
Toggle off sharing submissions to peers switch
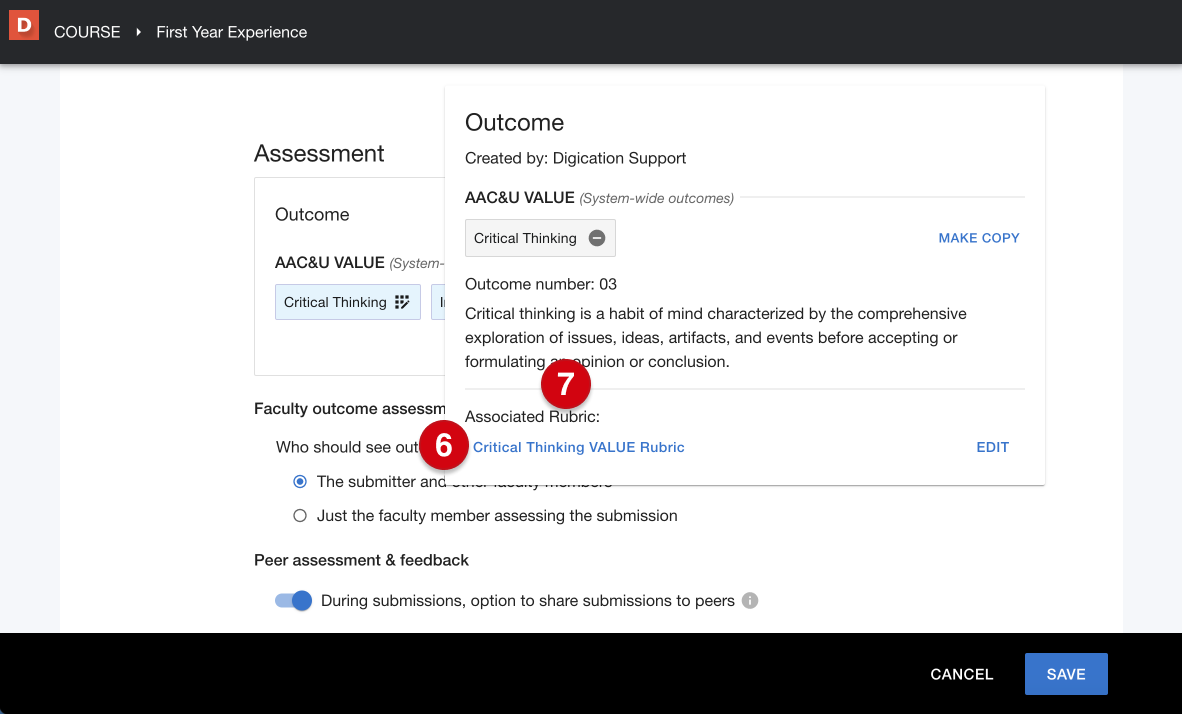pyautogui.click(x=294, y=601)
